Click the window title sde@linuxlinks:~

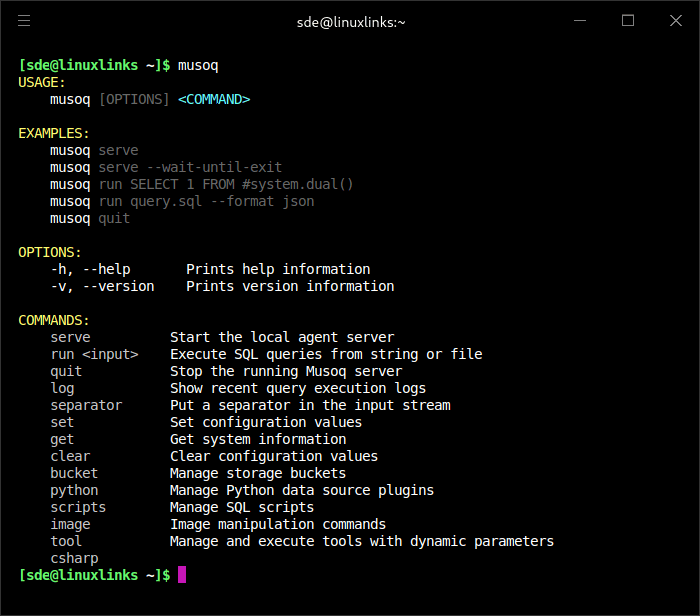351,22
